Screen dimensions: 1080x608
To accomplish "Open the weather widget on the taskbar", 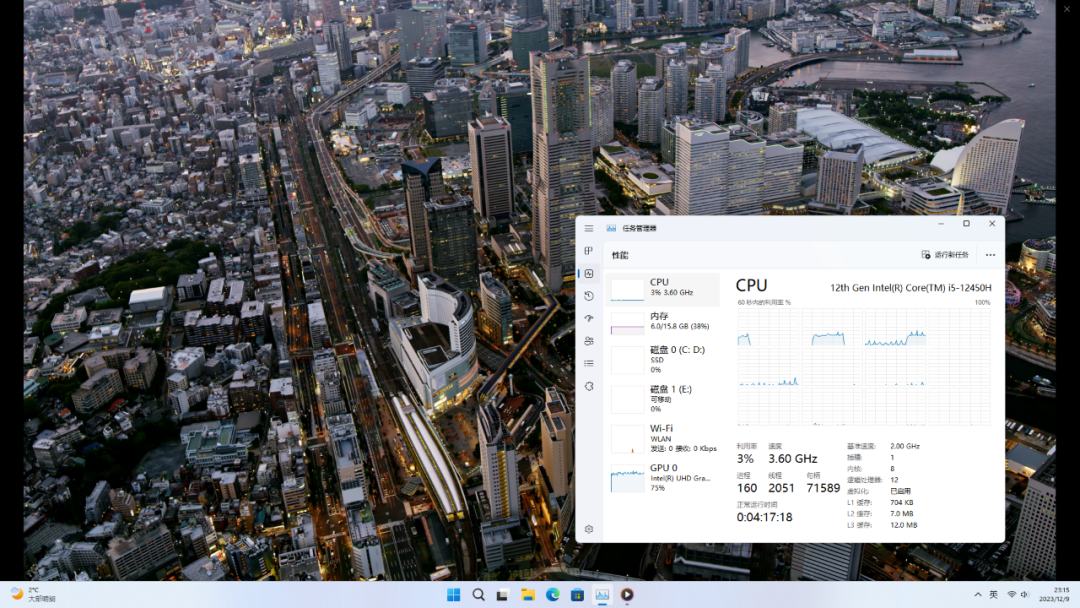I will (33, 594).
